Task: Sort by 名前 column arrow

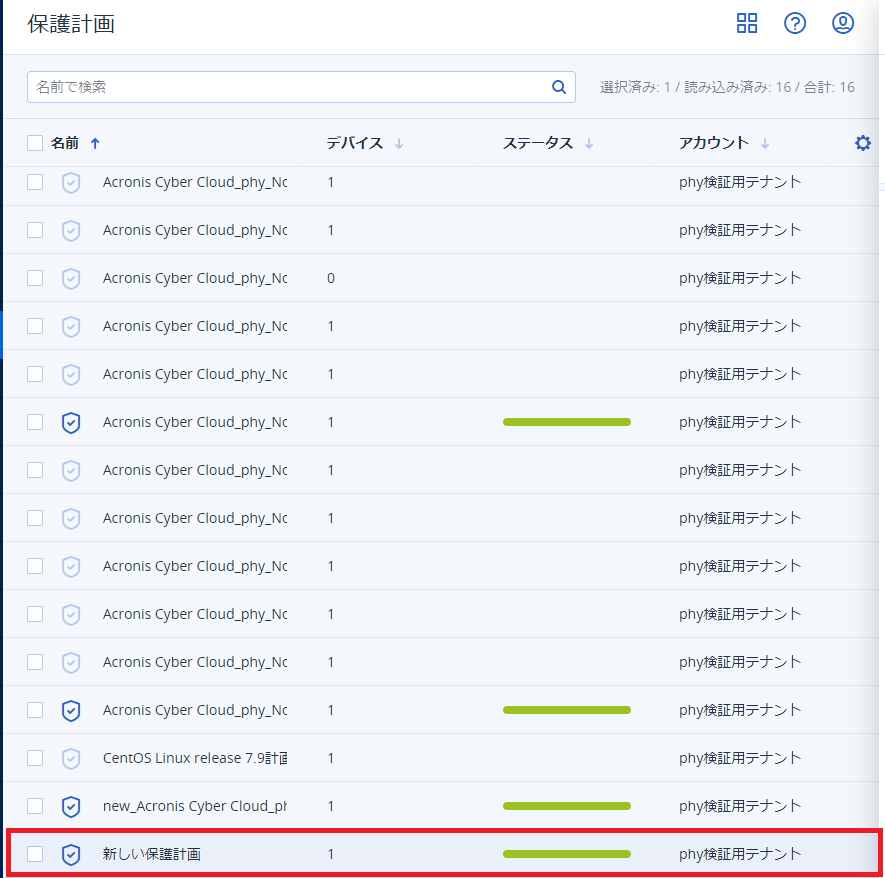Action: pyautogui.click(x=95, y=143)
